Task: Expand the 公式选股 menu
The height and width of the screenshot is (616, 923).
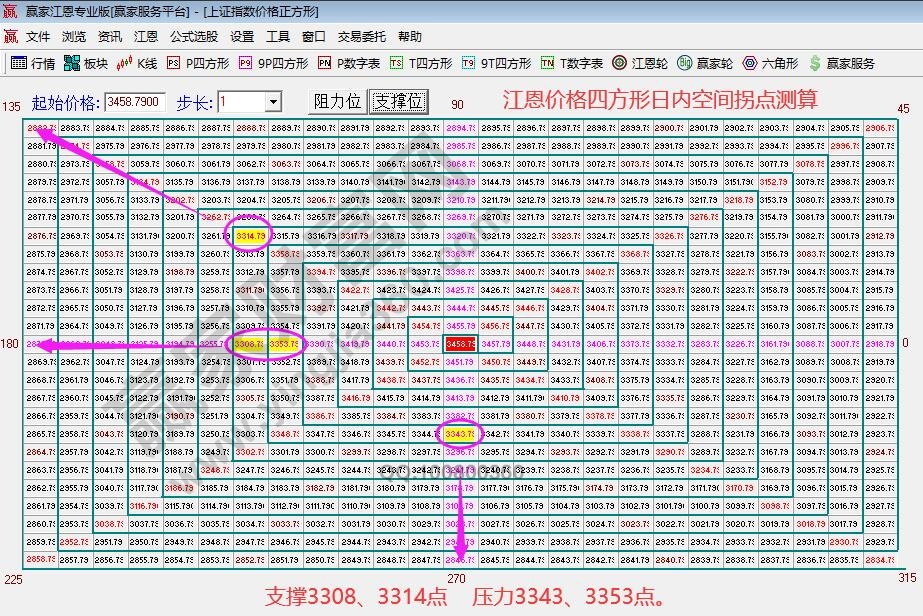Action: tap(189, 36)
